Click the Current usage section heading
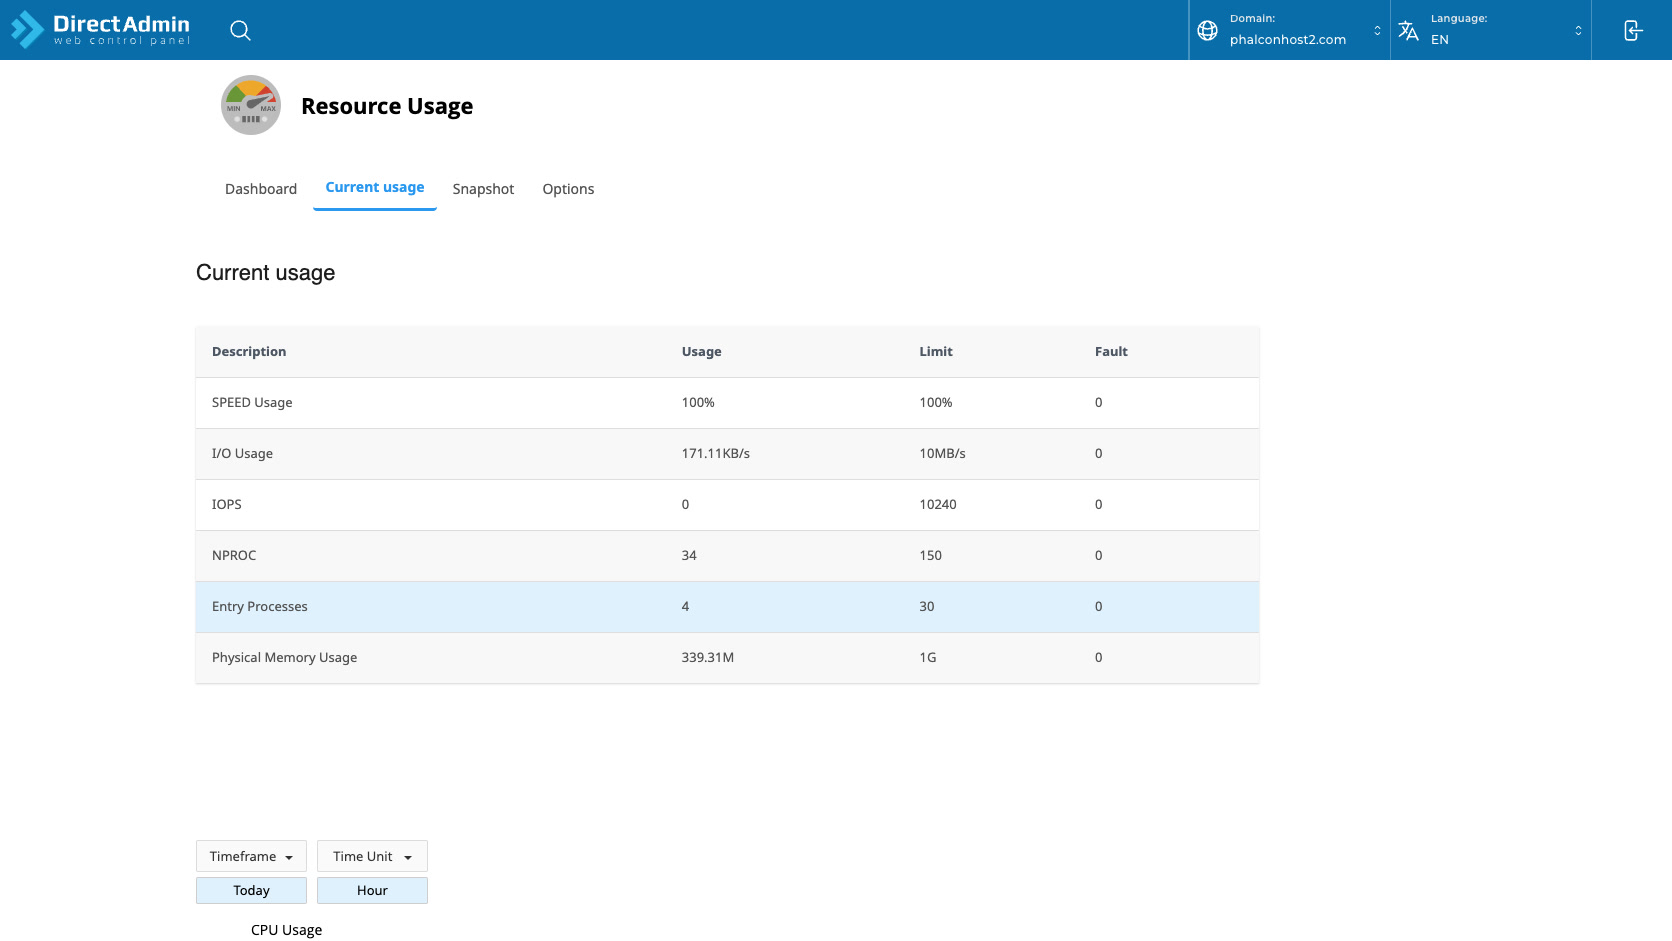 [x=266, y=273]
